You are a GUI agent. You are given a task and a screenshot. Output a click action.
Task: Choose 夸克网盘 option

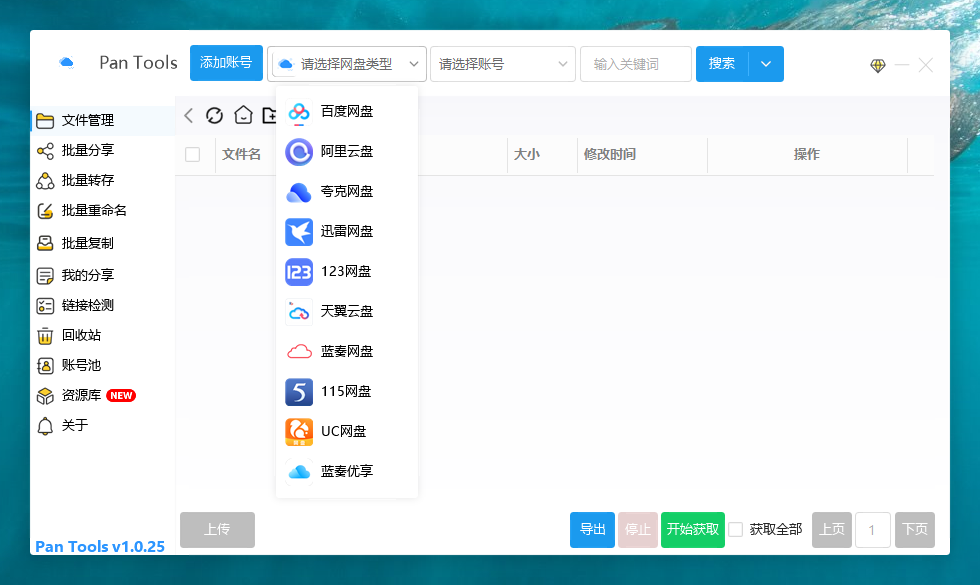347,192
